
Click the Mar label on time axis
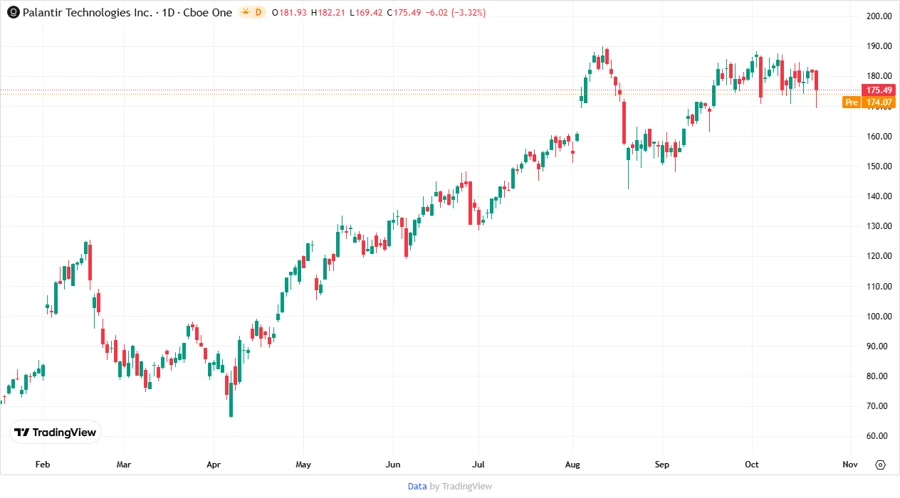[x=123, y=464]
